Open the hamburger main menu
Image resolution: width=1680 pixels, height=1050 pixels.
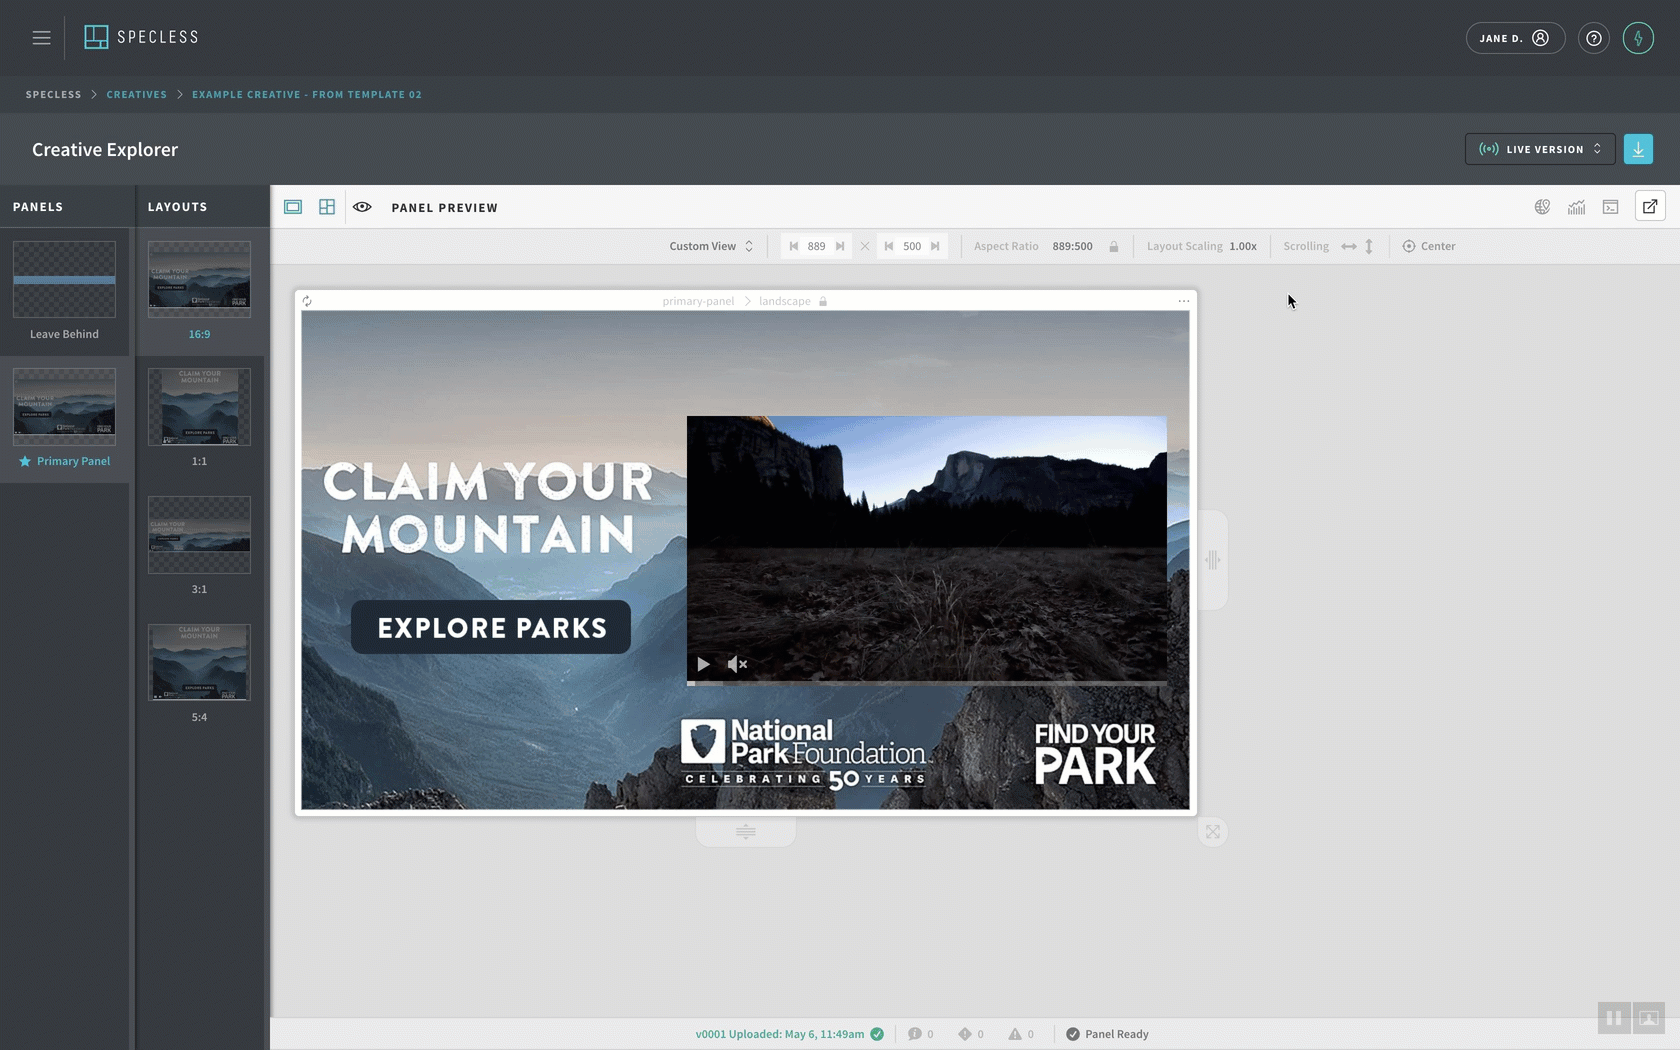pos(41,37)
